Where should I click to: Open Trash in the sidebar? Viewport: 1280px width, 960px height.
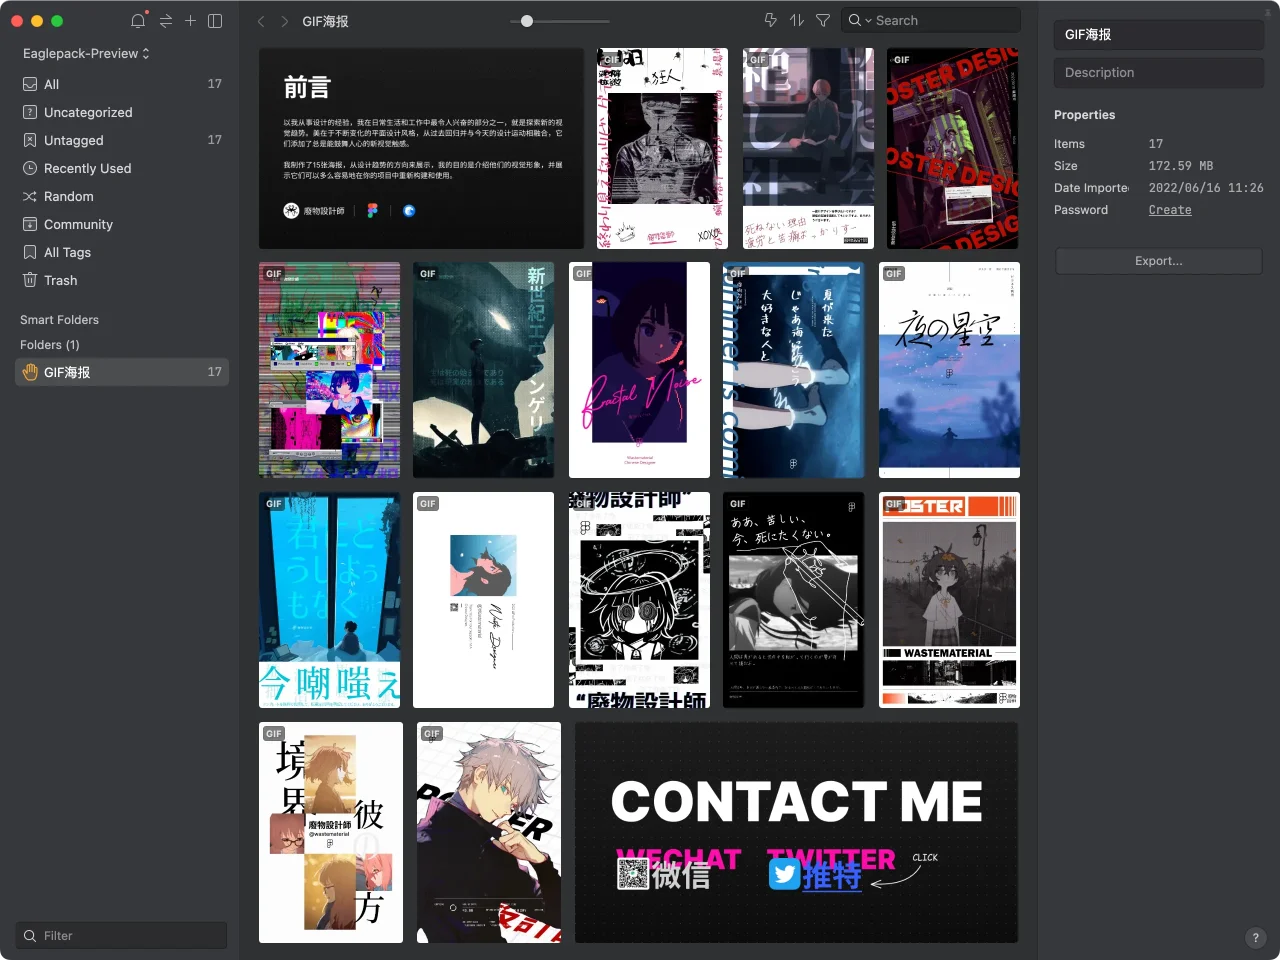tap(122, 280)
